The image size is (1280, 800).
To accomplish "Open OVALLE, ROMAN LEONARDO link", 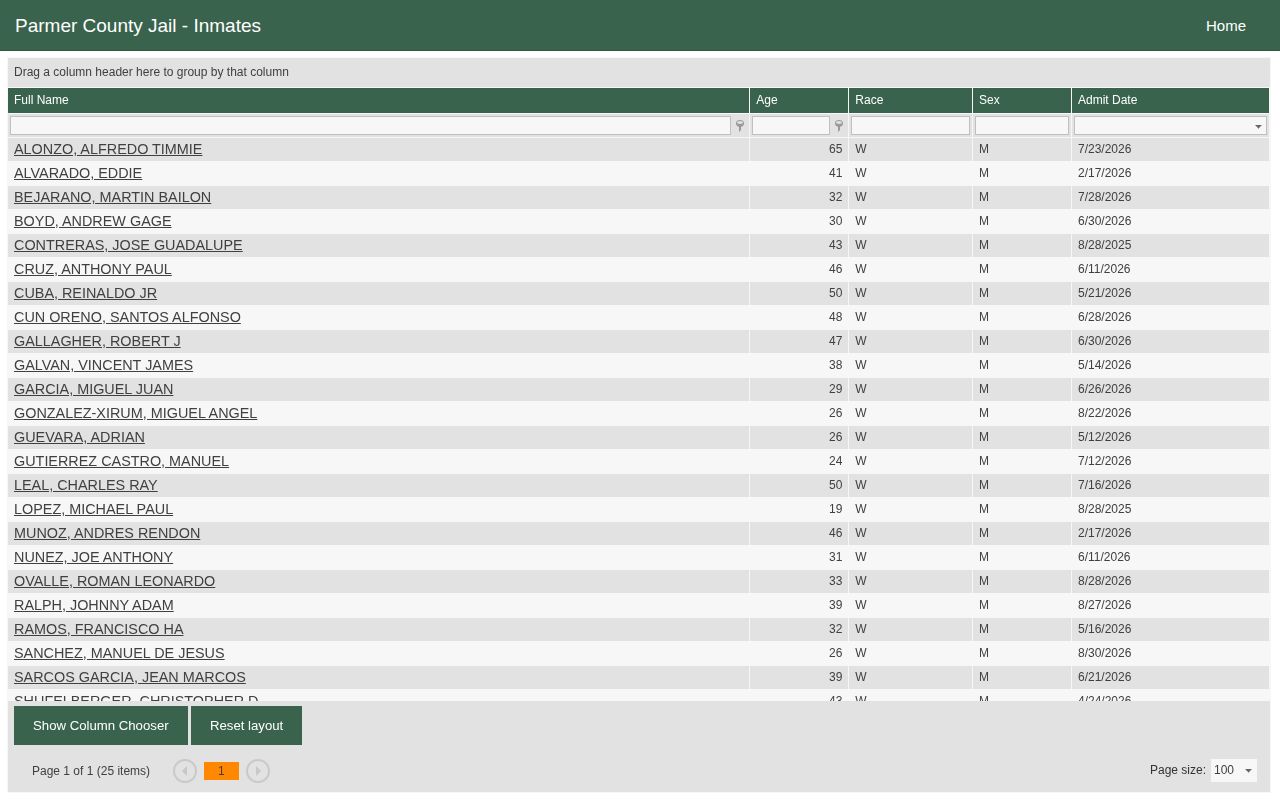I will [114, 581].
